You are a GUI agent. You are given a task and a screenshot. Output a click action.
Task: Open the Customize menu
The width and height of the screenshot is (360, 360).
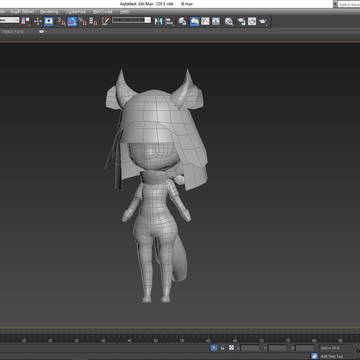[x=75, y=12]
